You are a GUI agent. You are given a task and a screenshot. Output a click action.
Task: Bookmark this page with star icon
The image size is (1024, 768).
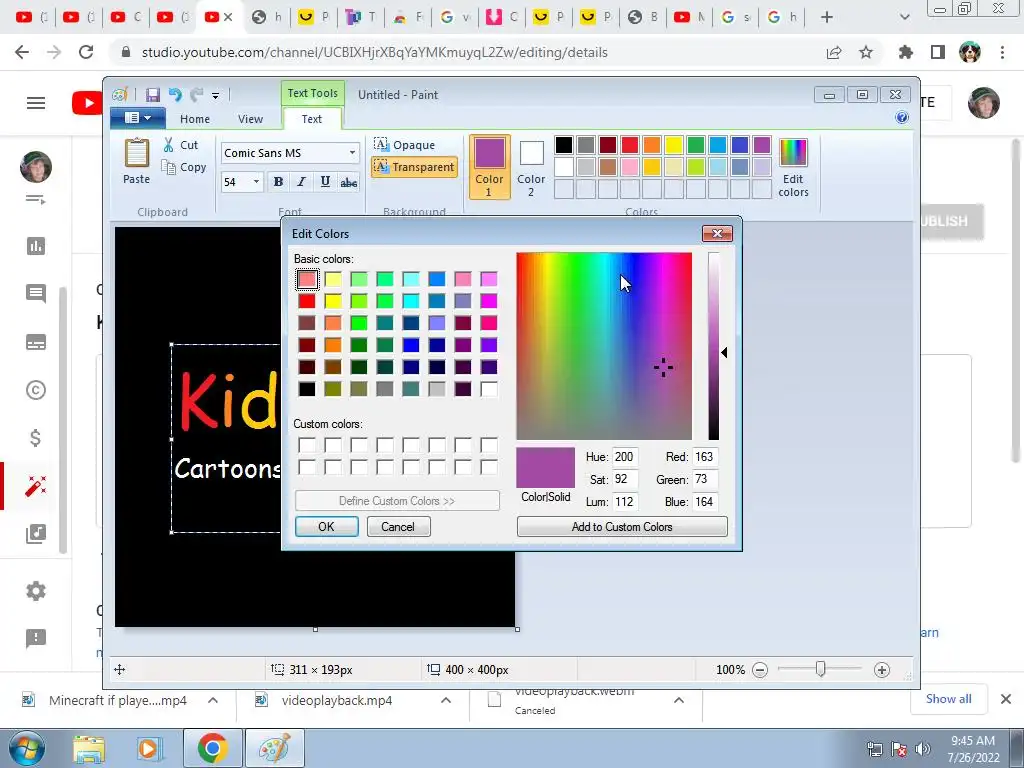[x=866, y=52]
